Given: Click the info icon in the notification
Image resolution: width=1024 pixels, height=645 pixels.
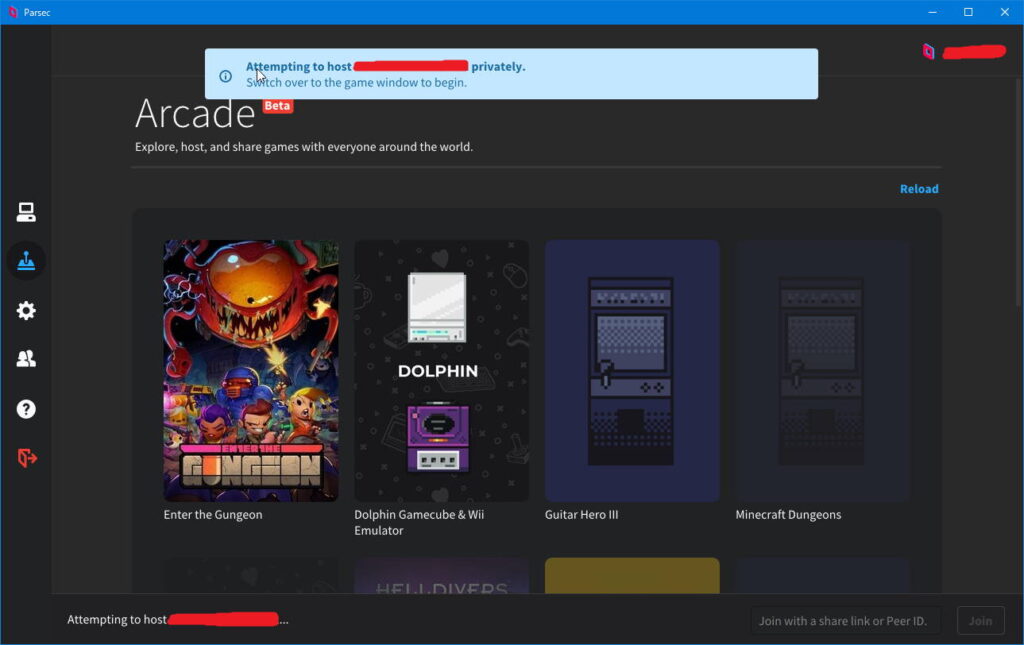Looking at the screenshot, I should (225, 76).
